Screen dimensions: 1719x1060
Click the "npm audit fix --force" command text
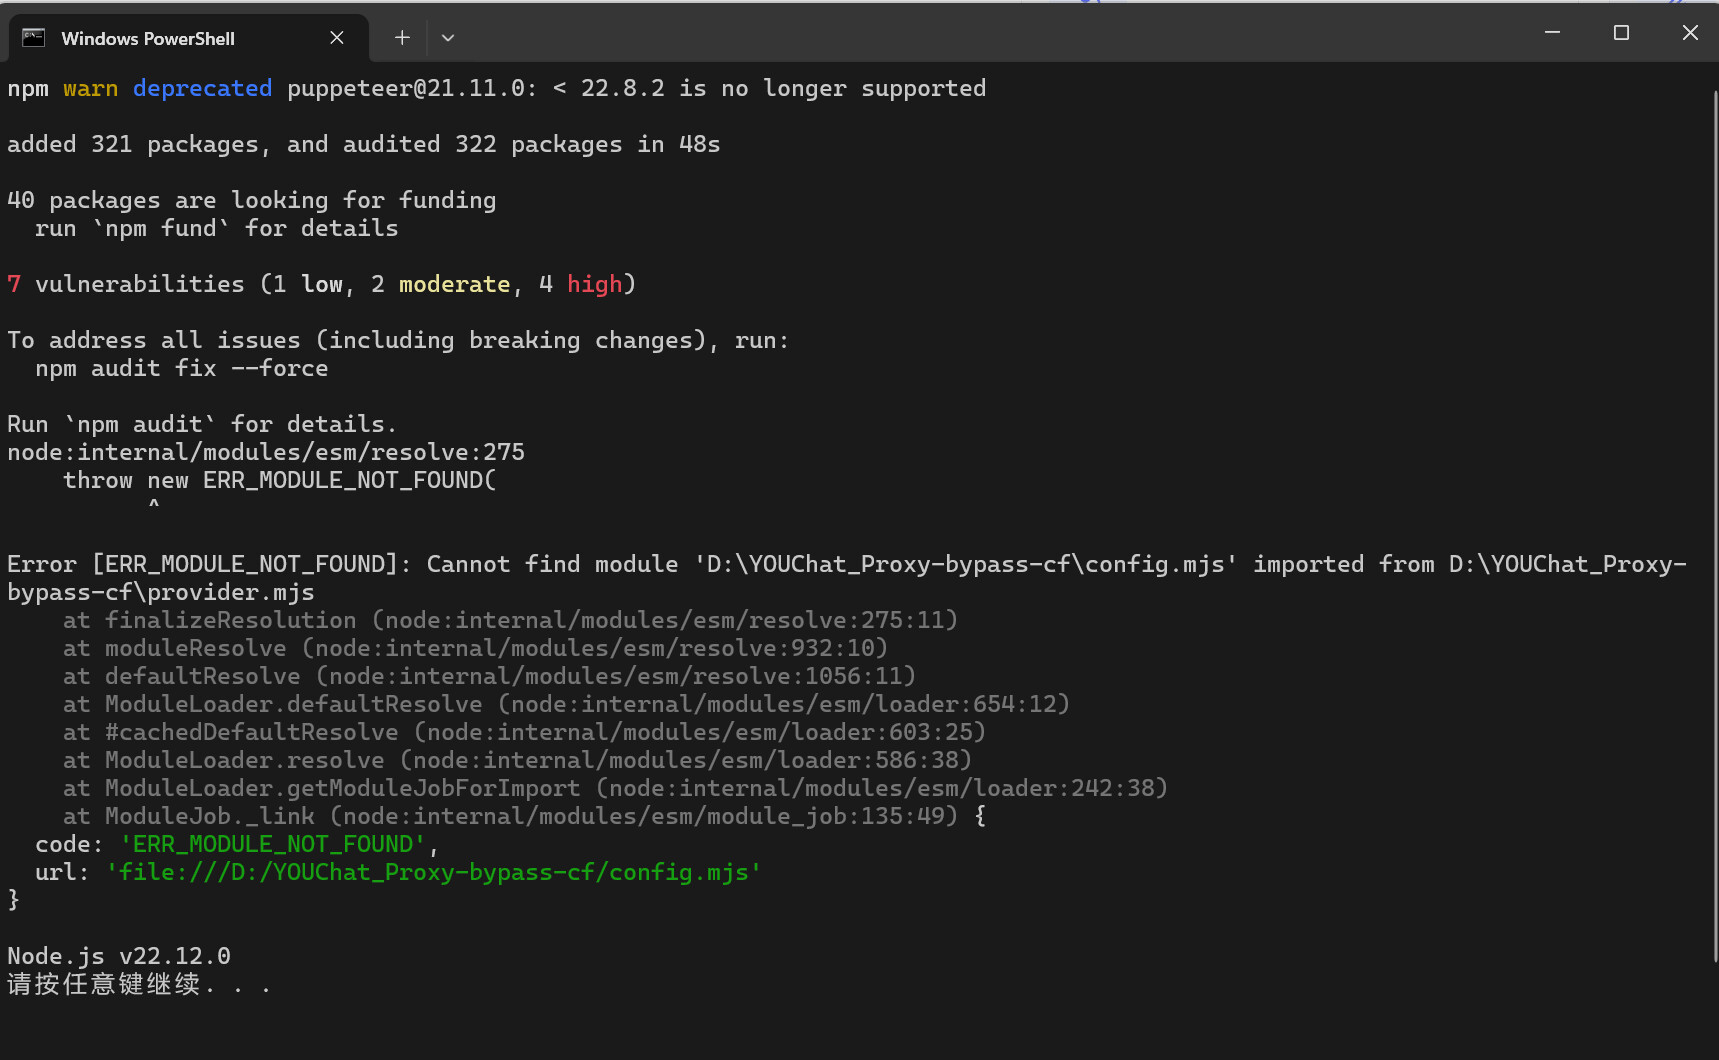181,369
